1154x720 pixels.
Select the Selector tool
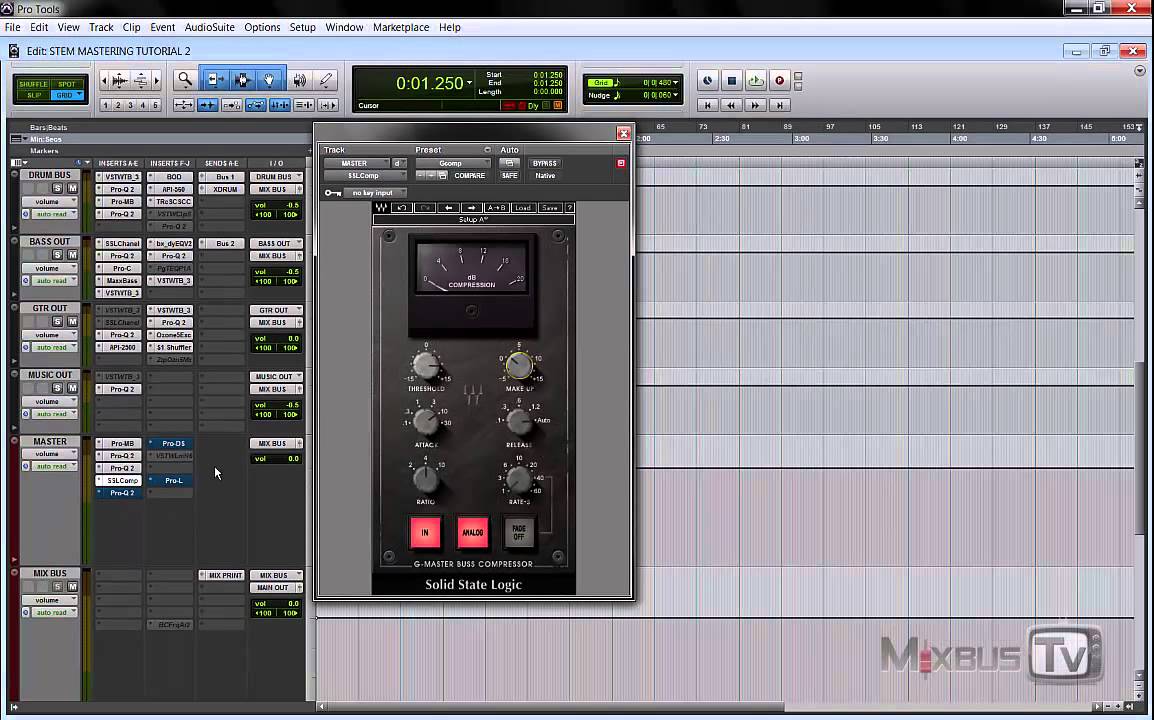coord(242,80)
